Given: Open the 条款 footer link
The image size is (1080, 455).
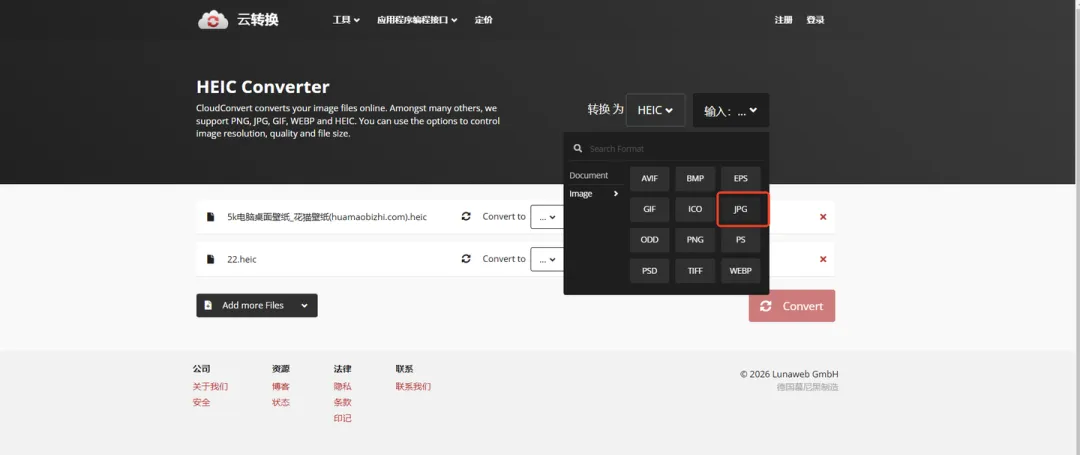Looking at the screenshot, I should (342, 402).
